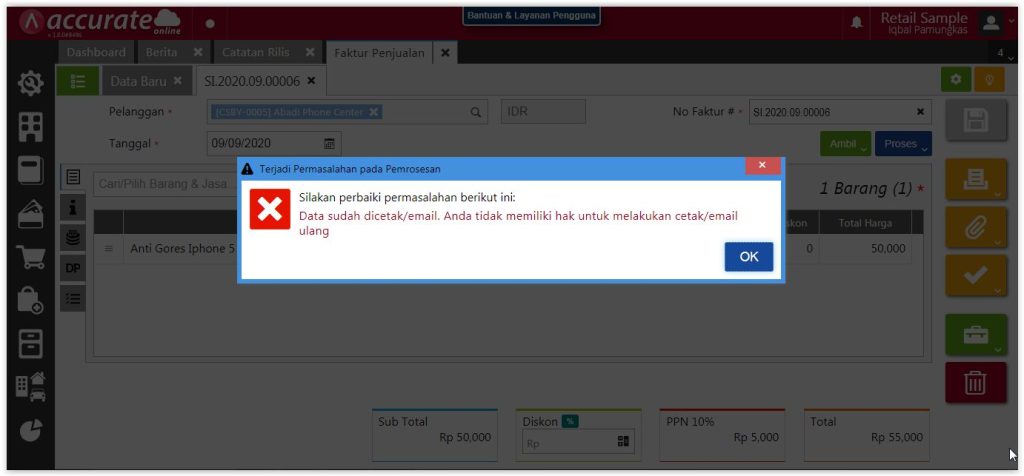Toggle the Diskon percent mode switch

pos(570,422)
